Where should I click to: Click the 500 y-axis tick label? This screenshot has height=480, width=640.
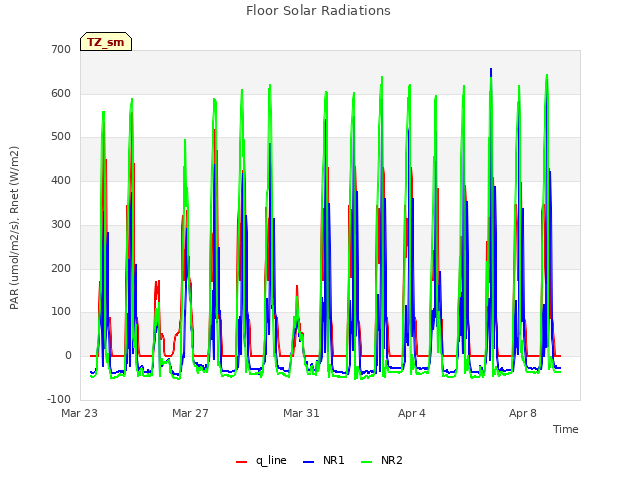pos(61,137)
